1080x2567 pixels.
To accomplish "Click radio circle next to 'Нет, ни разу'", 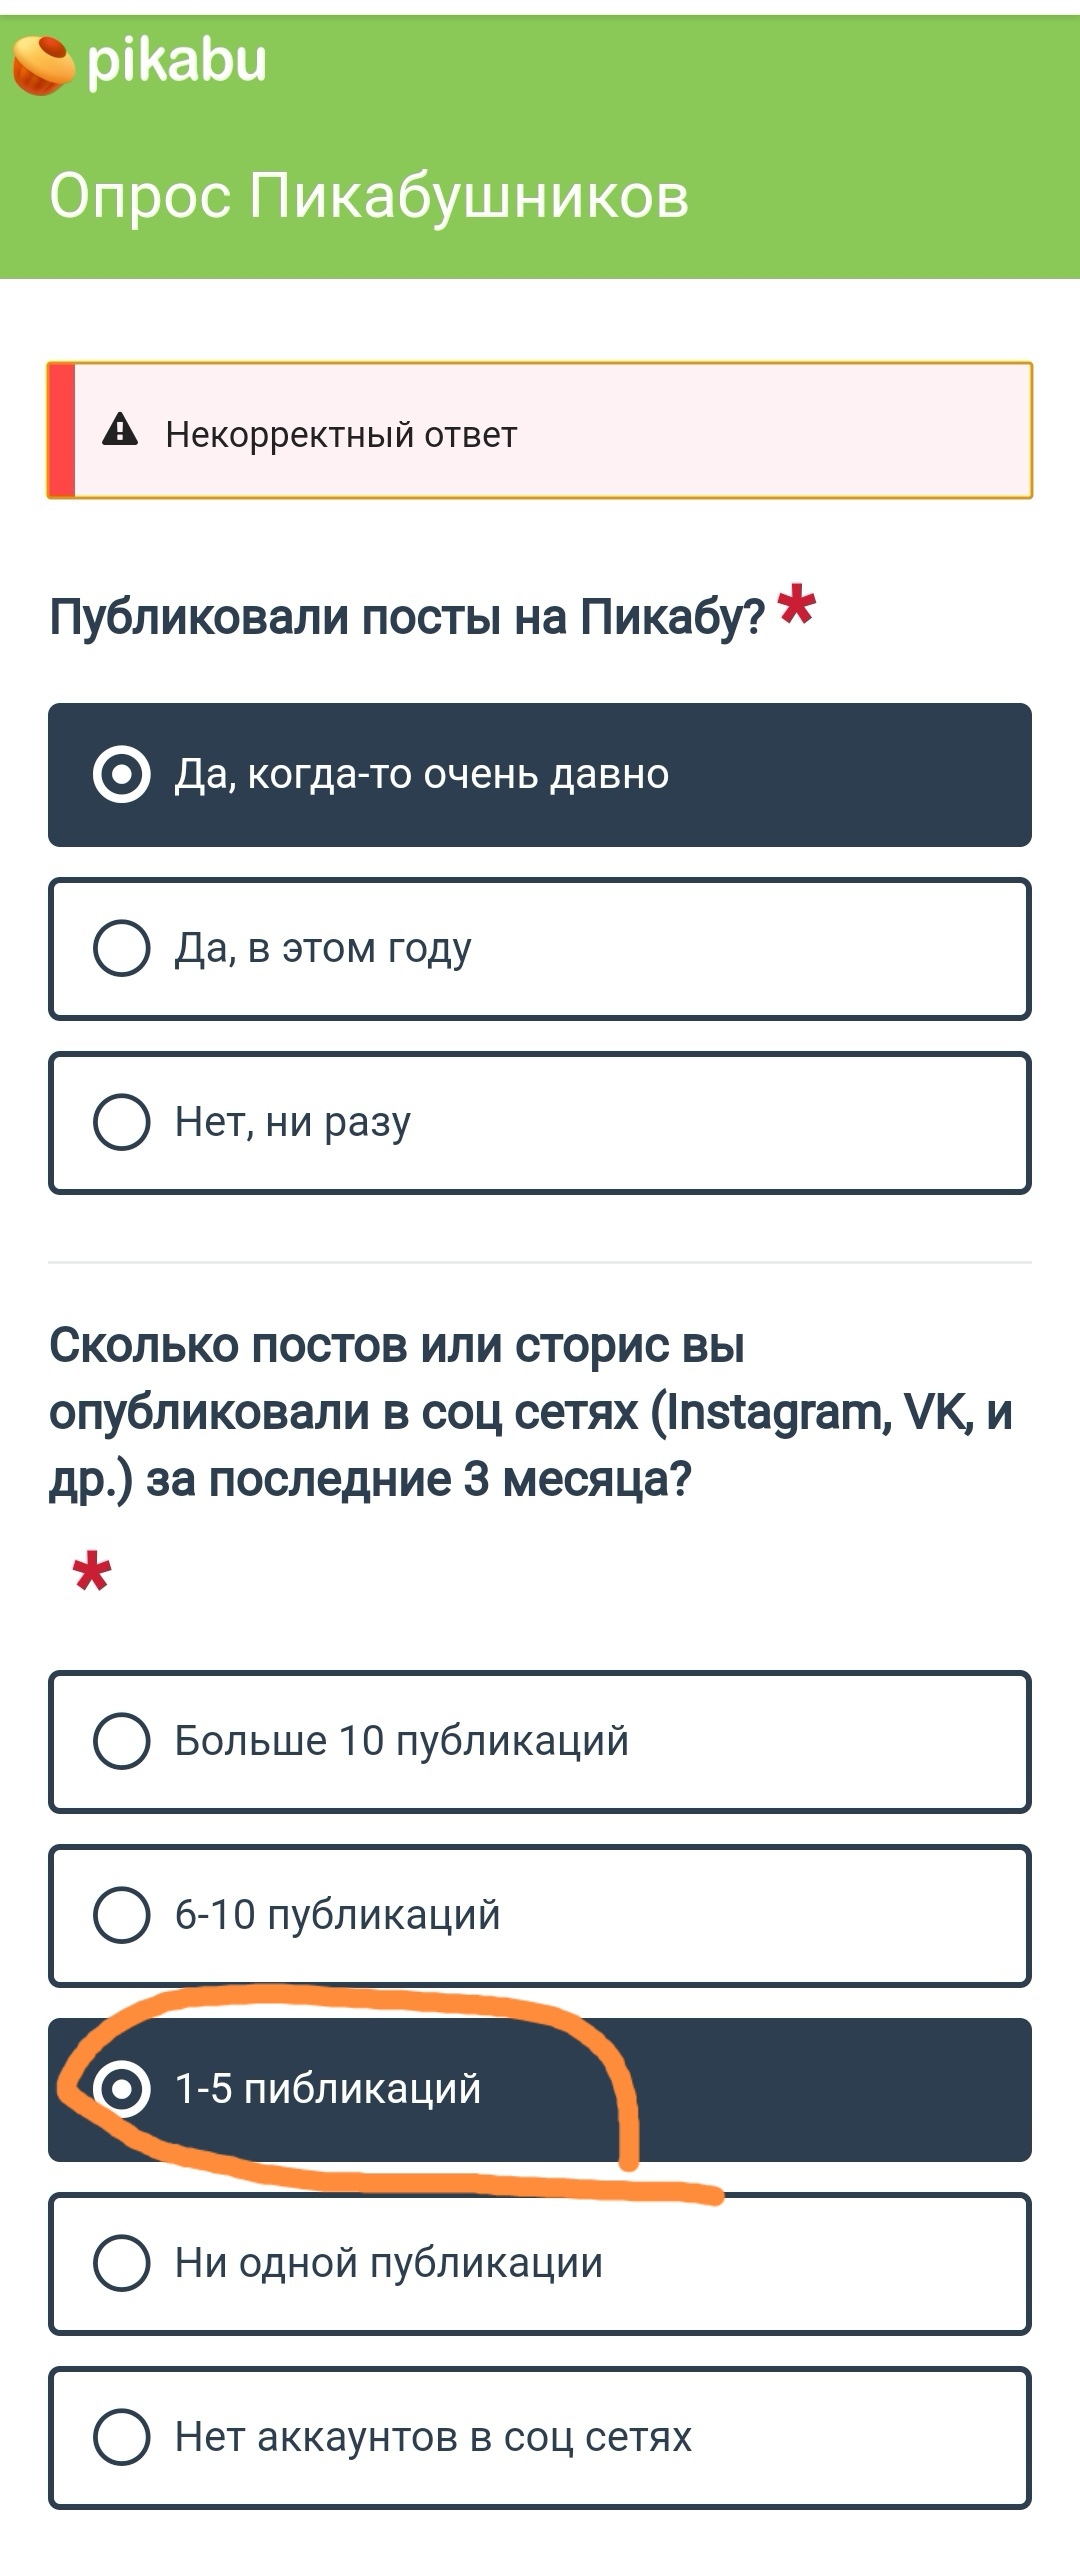I will click(122, 1122).
